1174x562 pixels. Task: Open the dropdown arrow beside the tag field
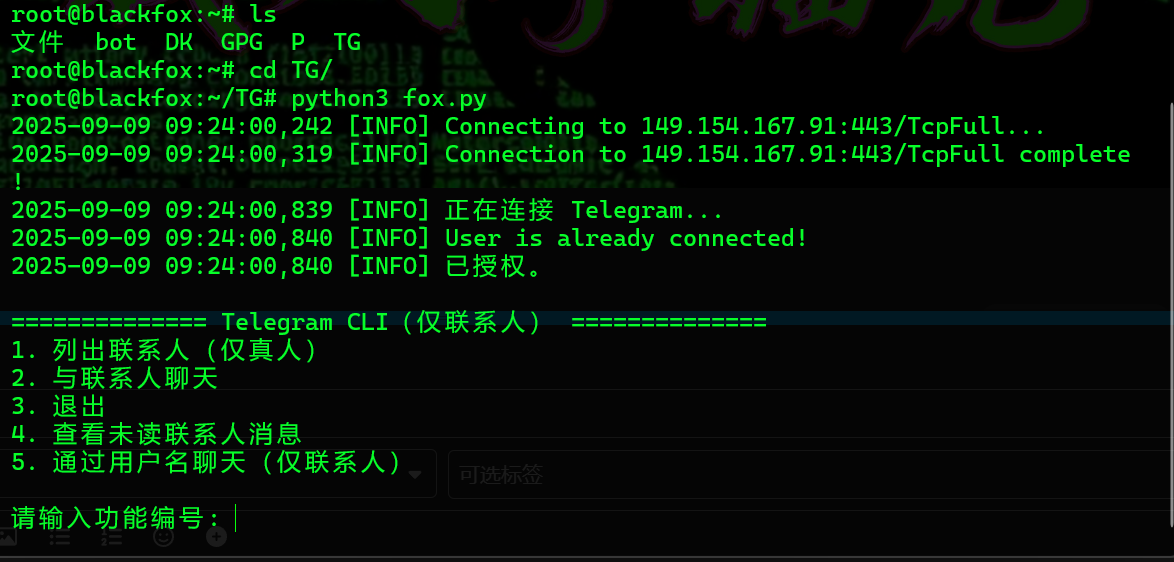414,474
